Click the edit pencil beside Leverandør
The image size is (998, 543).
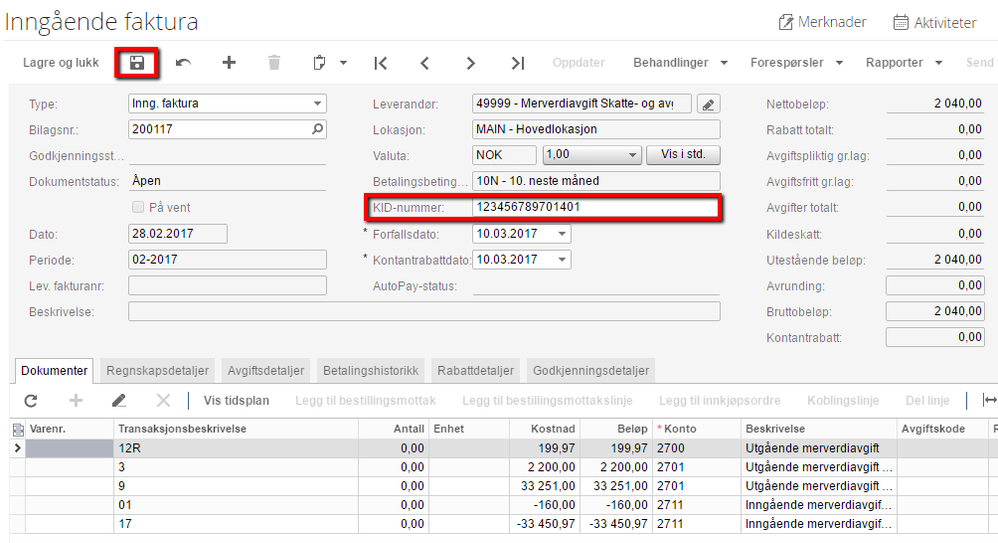(x=708, y=104)
